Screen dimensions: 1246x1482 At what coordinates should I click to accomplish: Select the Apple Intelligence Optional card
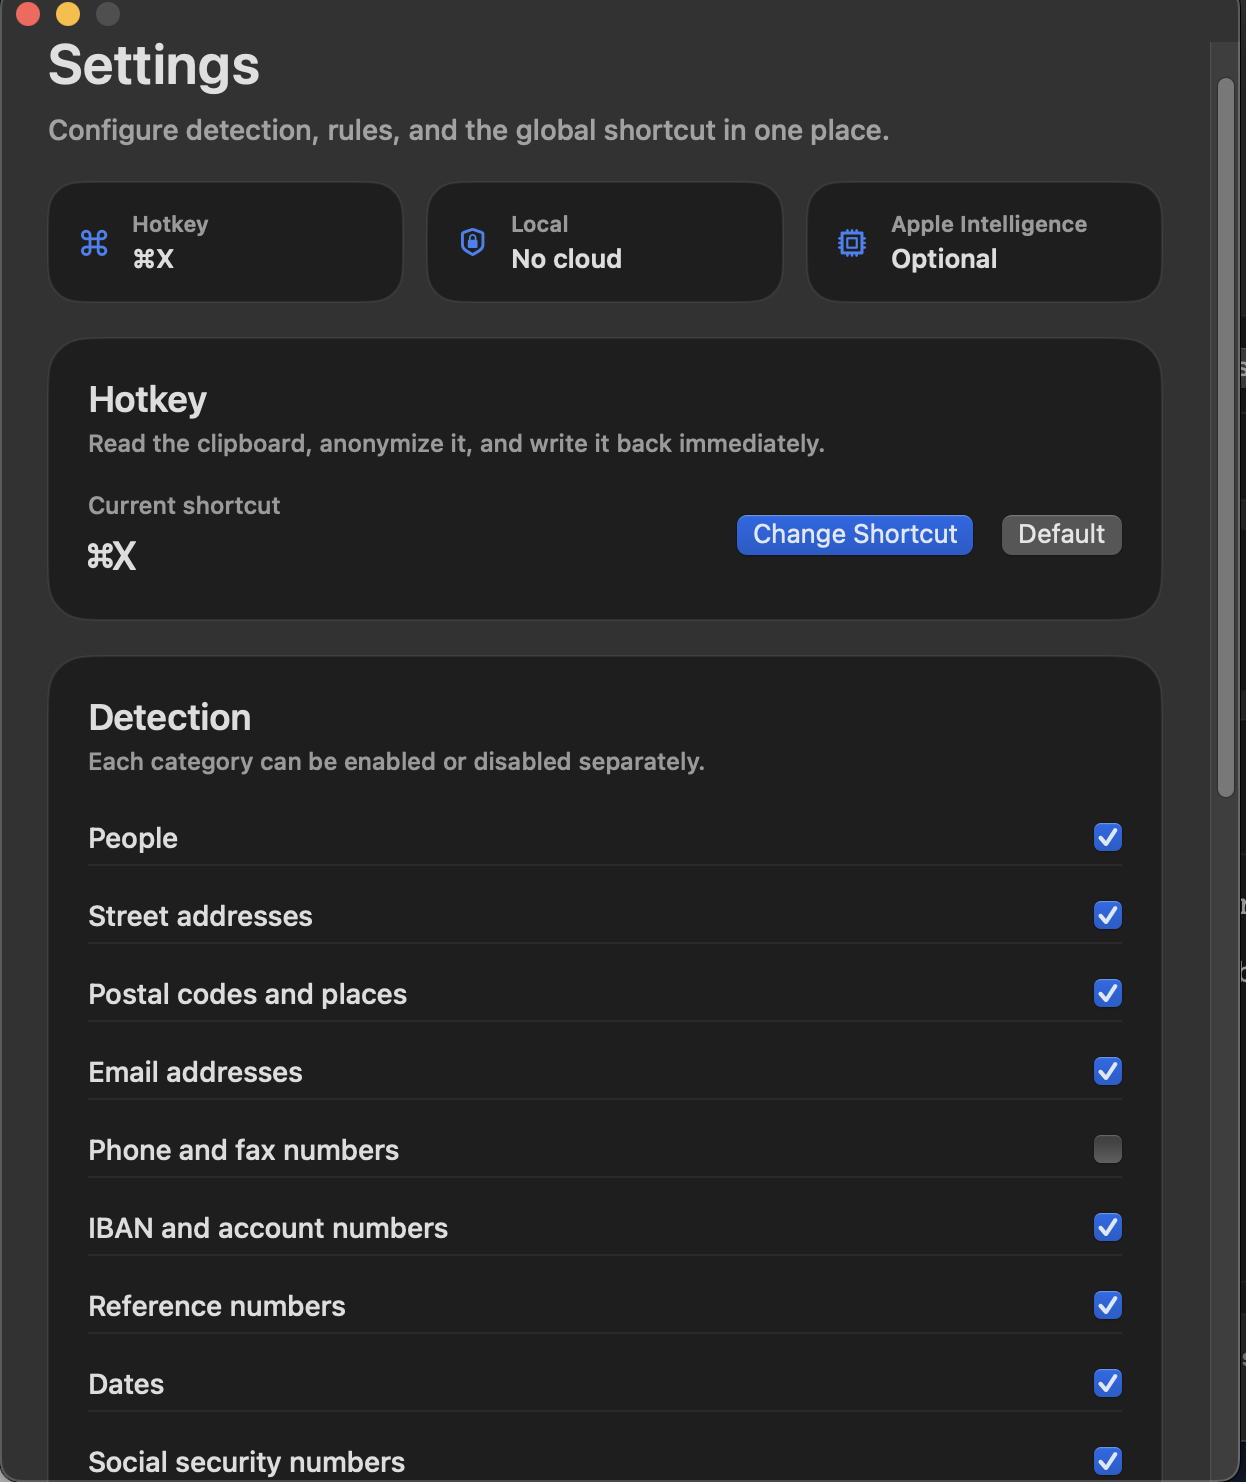point(984,242)
